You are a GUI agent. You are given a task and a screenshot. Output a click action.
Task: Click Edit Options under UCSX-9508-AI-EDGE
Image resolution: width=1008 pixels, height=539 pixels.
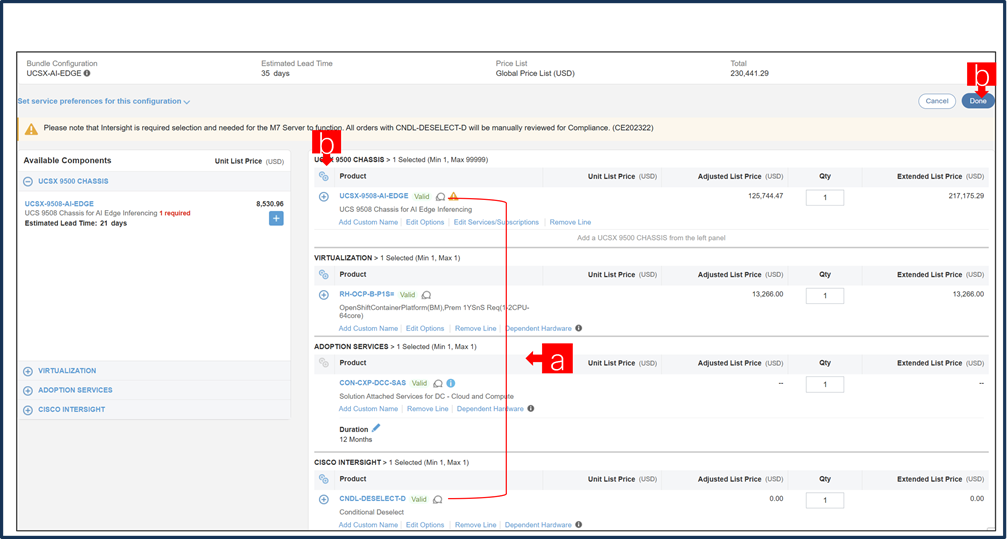point(425,223)
